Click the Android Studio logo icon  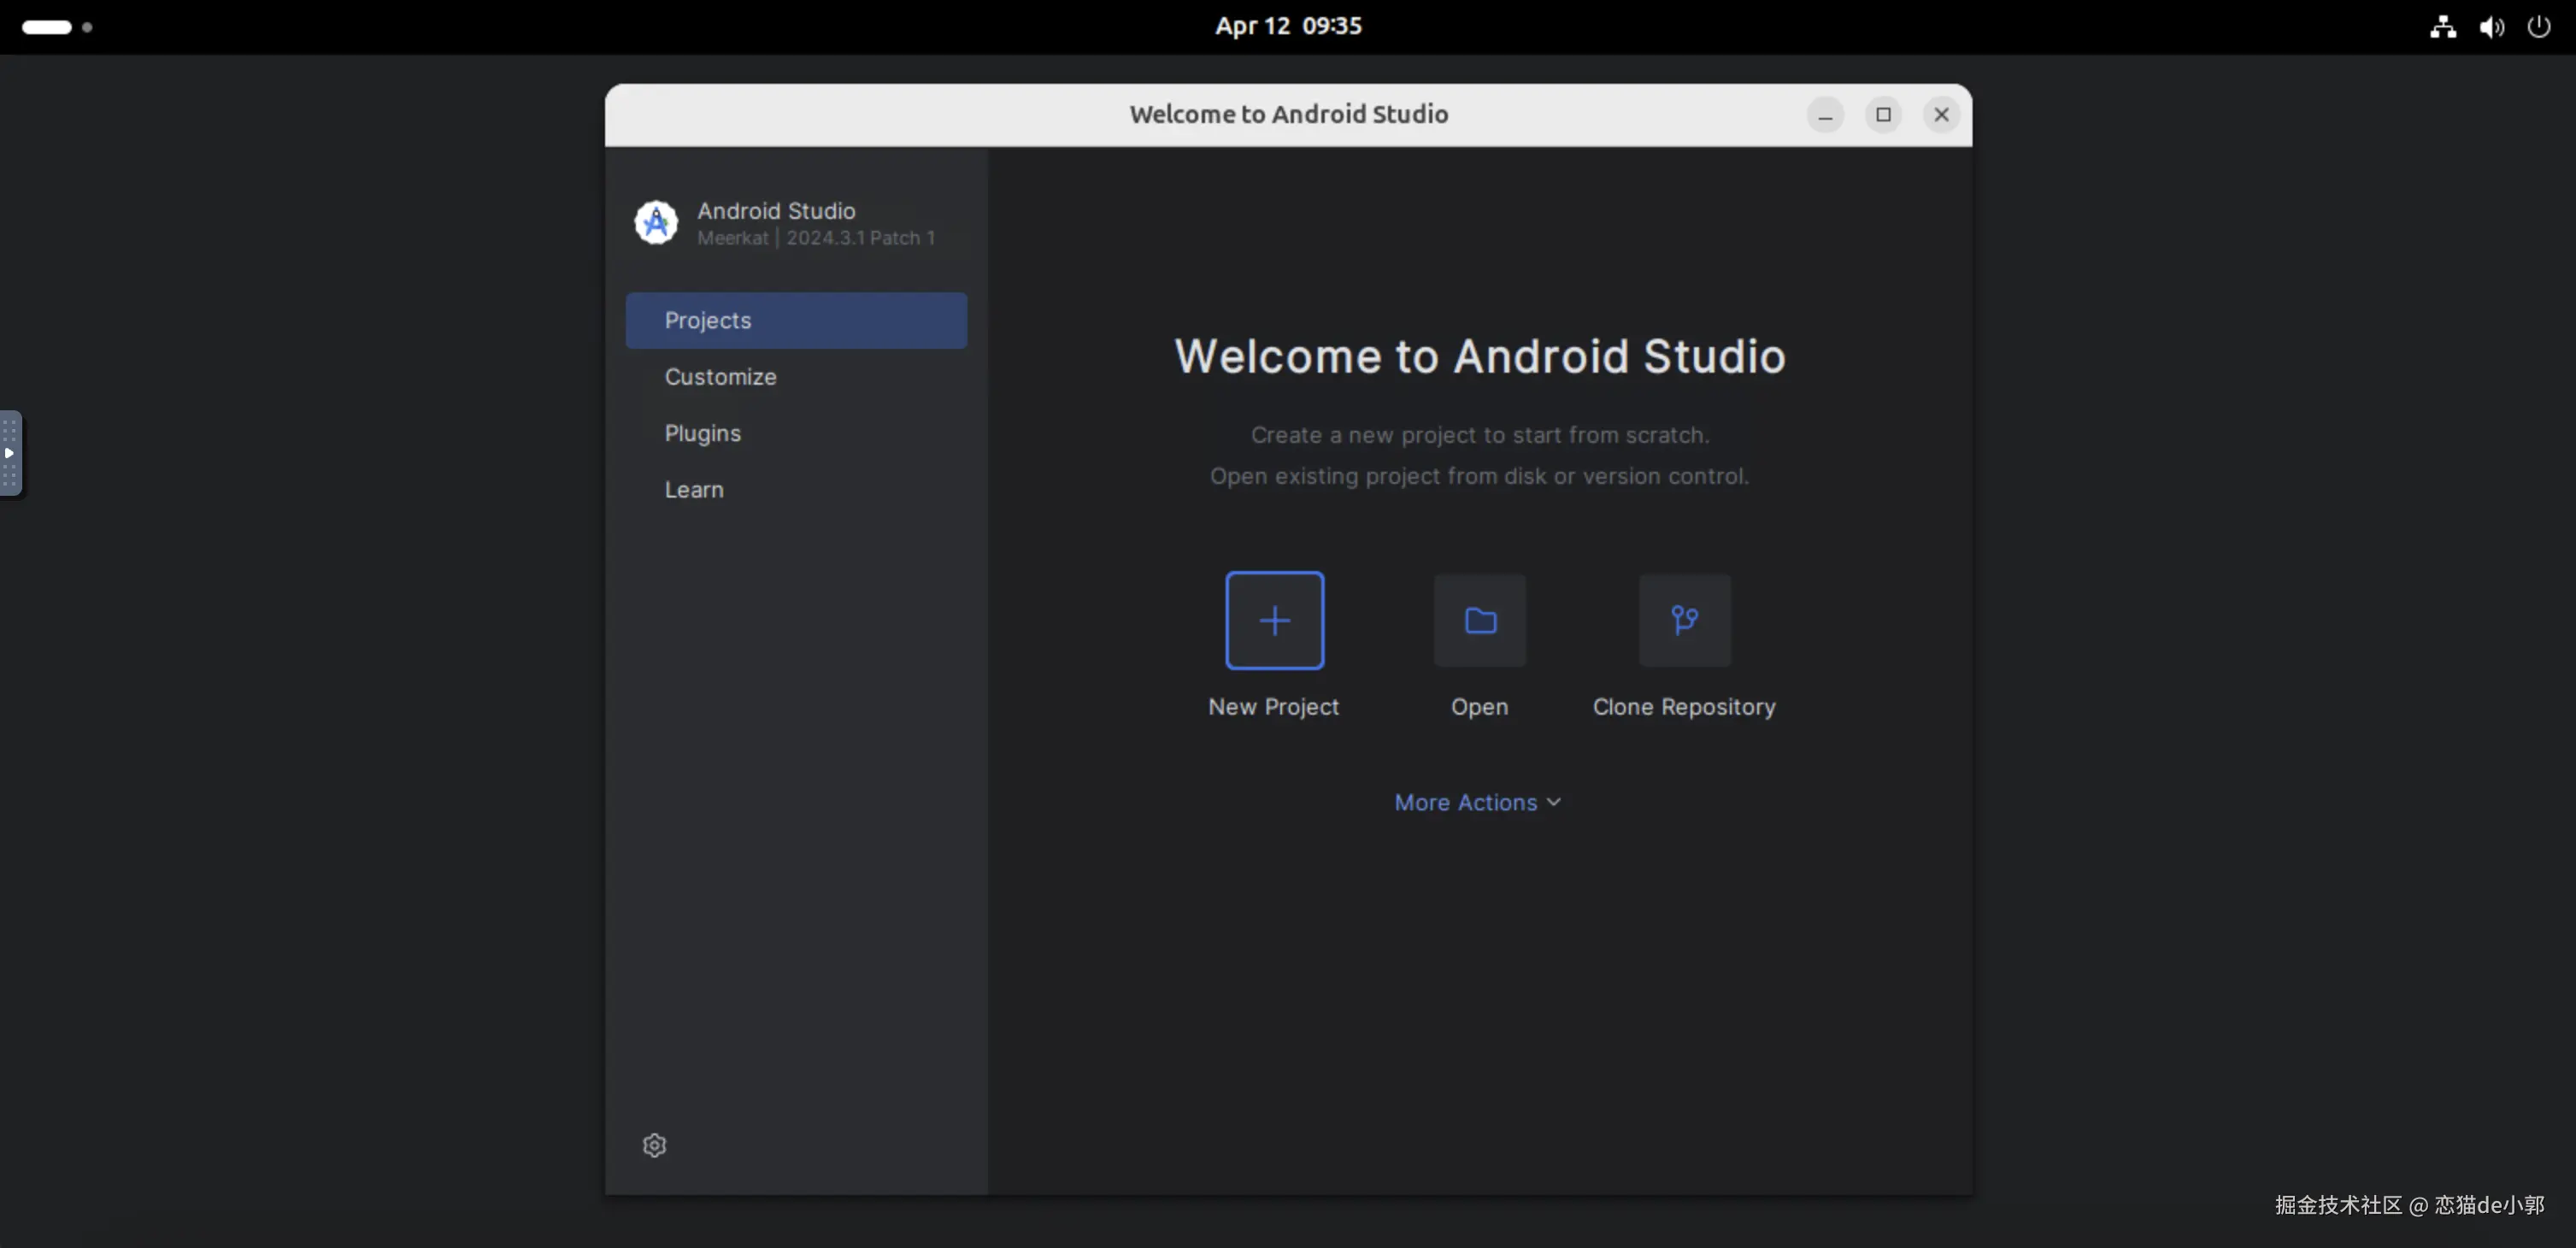point(656,222)
